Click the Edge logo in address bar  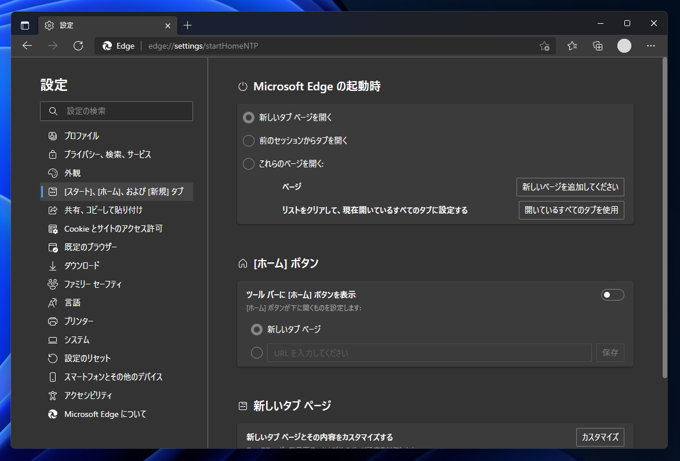(x=107, y=46)
